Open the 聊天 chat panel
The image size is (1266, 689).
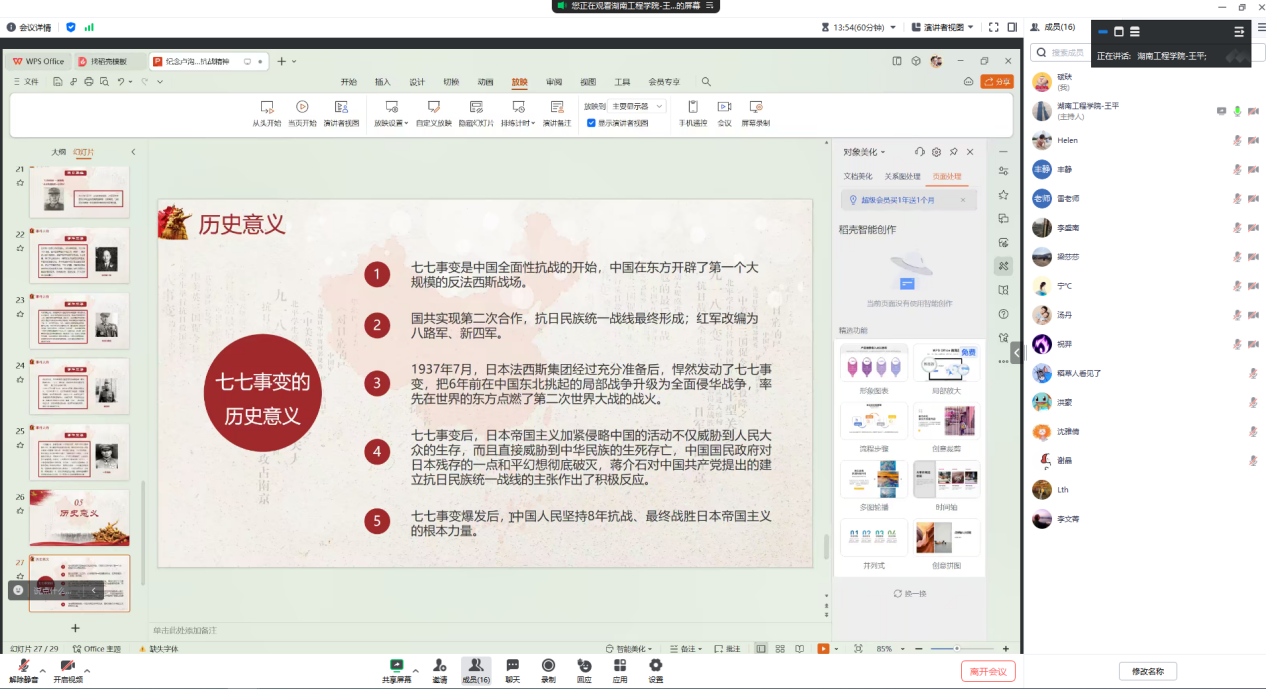(512, 665)
